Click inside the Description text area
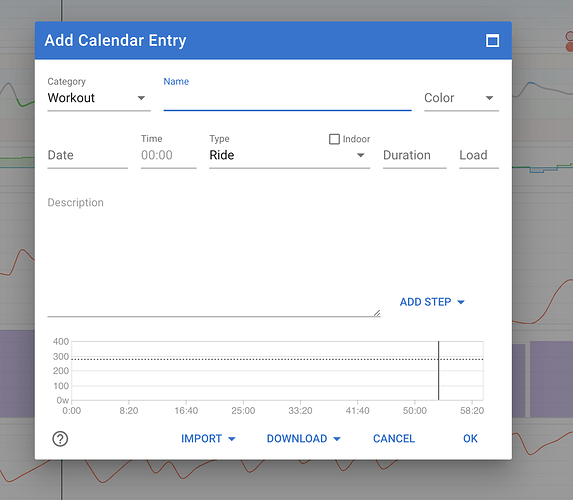 [x=214, y=256]
